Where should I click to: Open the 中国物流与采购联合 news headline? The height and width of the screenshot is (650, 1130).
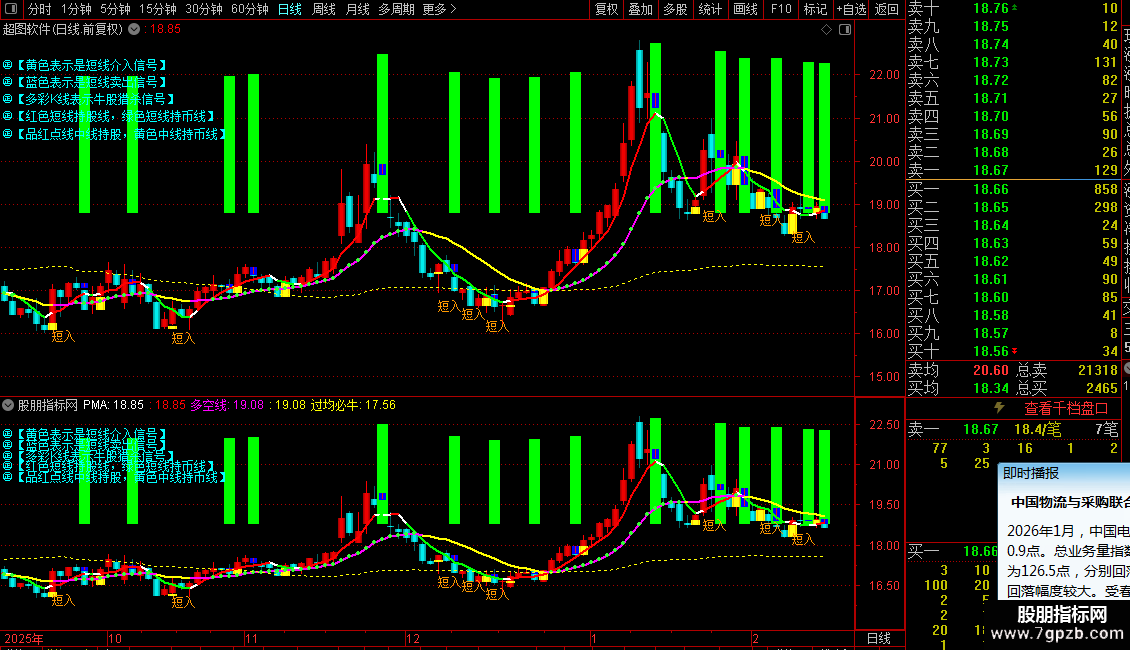(x=1069, y=502)
